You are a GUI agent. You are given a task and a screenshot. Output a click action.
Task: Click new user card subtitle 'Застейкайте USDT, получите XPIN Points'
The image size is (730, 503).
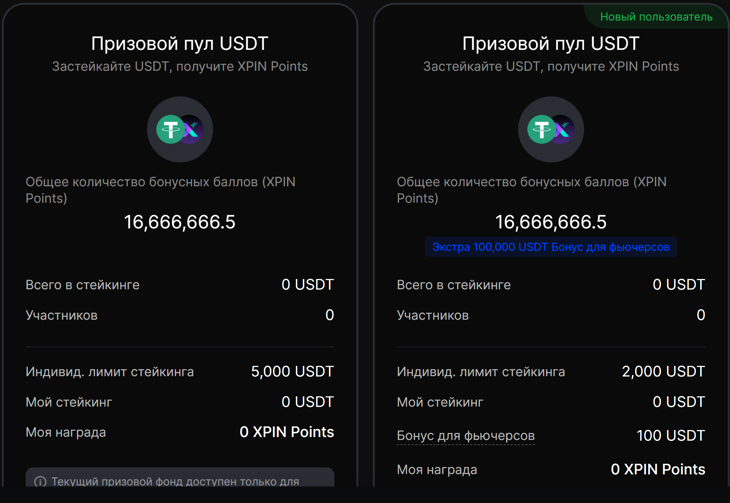551,67
